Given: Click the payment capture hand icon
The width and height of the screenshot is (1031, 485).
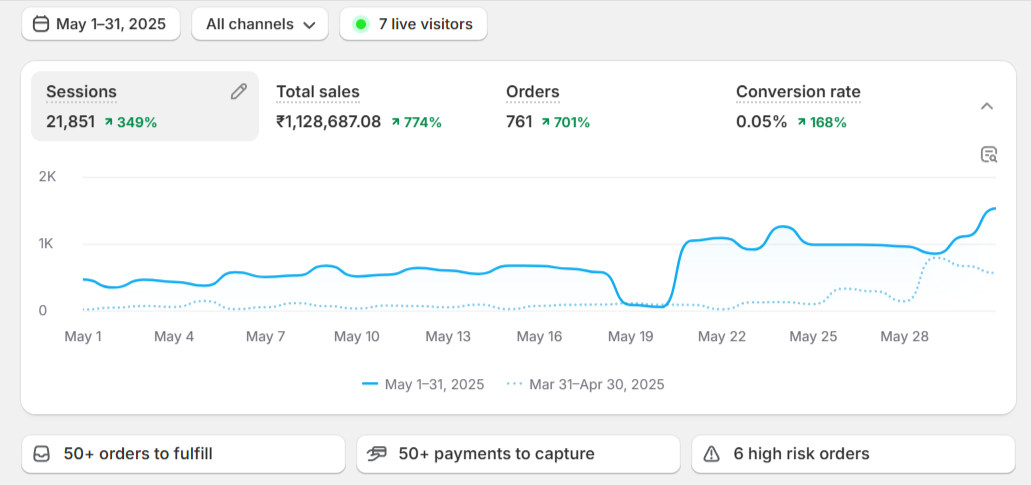Looking at the screenshot, I should click(x=377, y=454).
